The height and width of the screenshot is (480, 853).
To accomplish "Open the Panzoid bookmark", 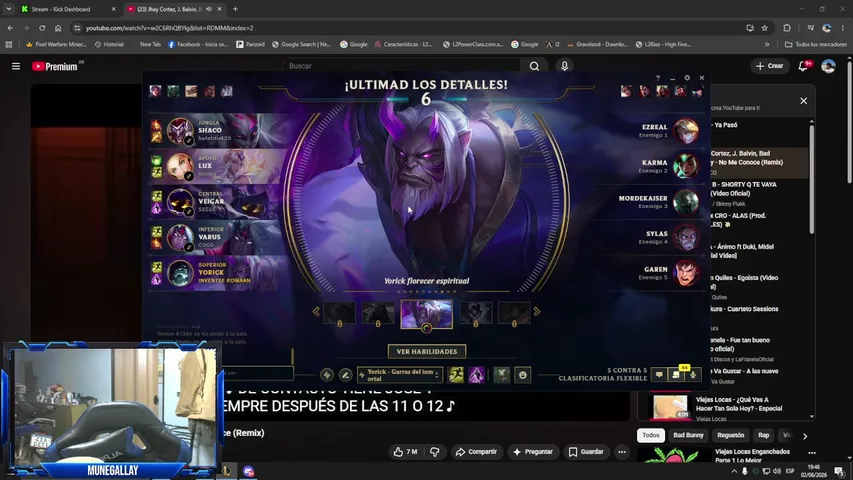I will tap(250, 45).
